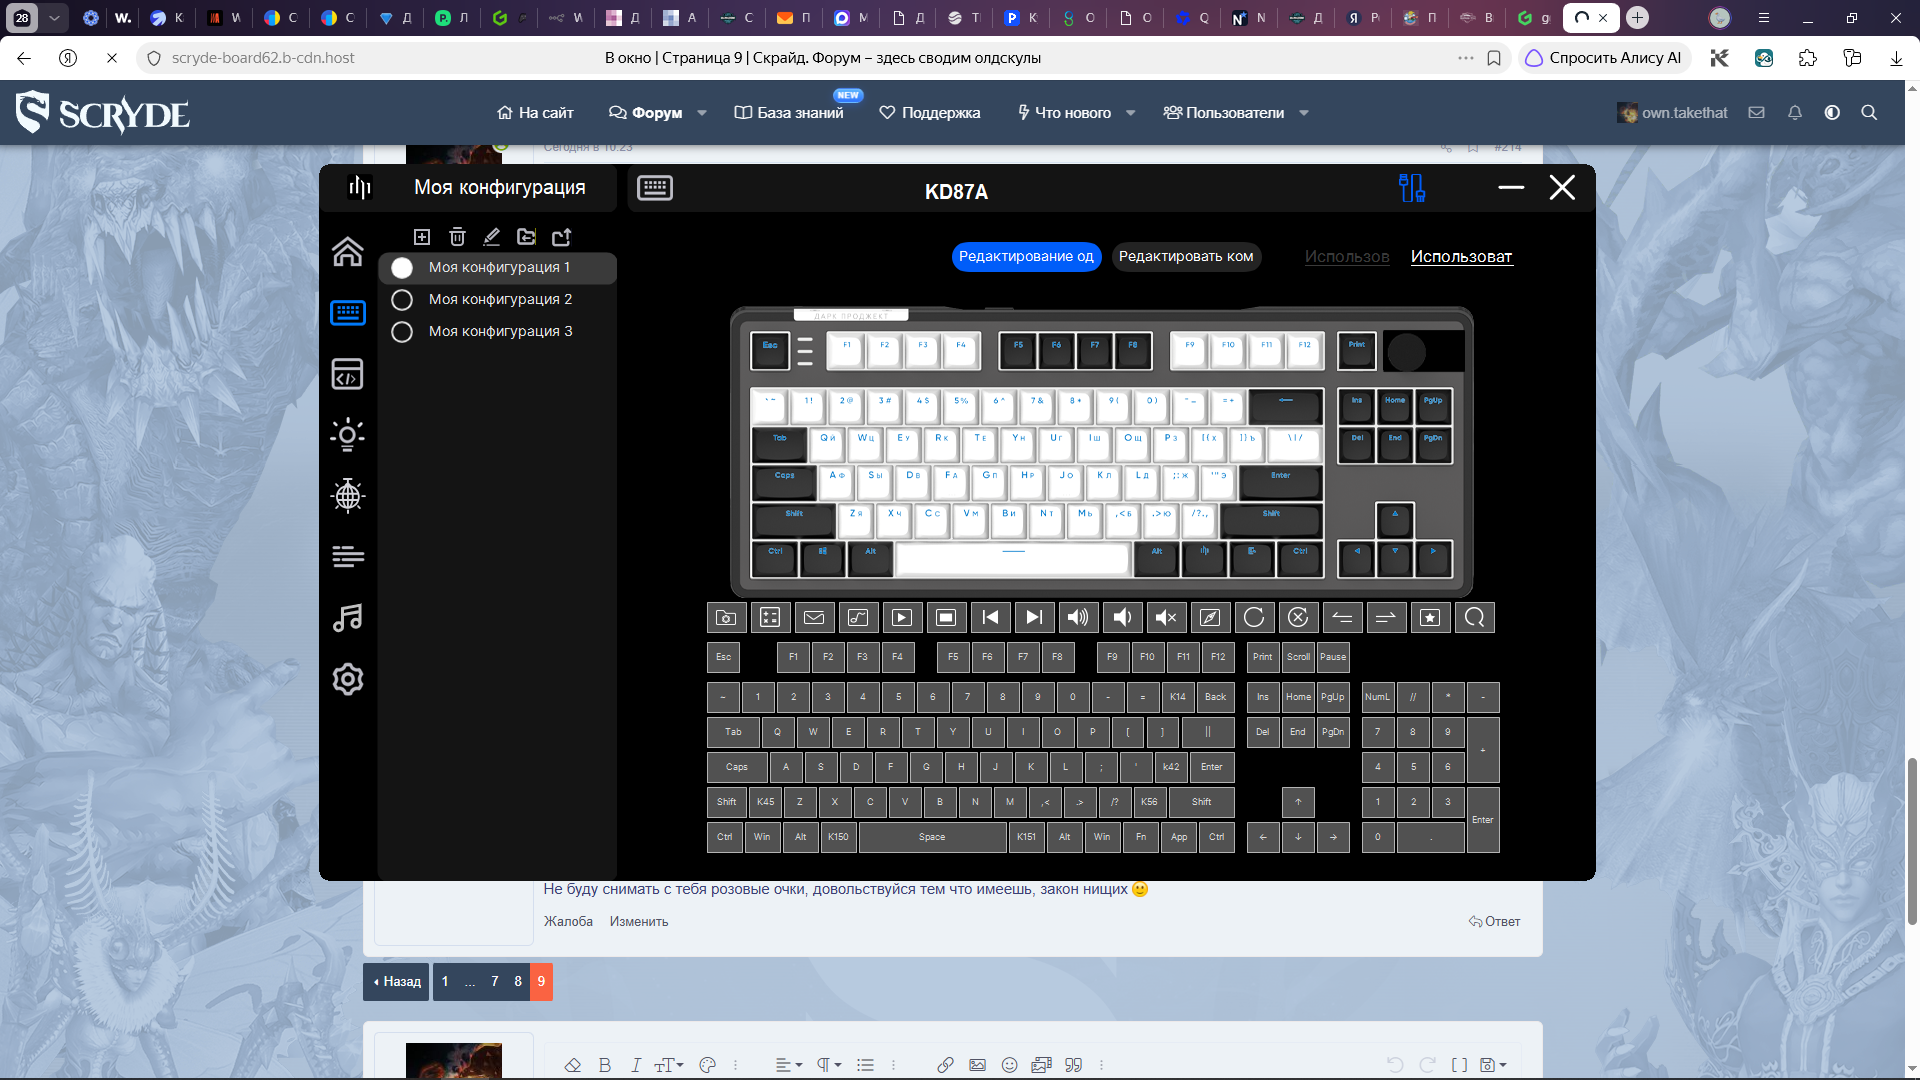Select the Space key in the key picker
This screenshot has height=1080, width=1920.
coord(932,837)
